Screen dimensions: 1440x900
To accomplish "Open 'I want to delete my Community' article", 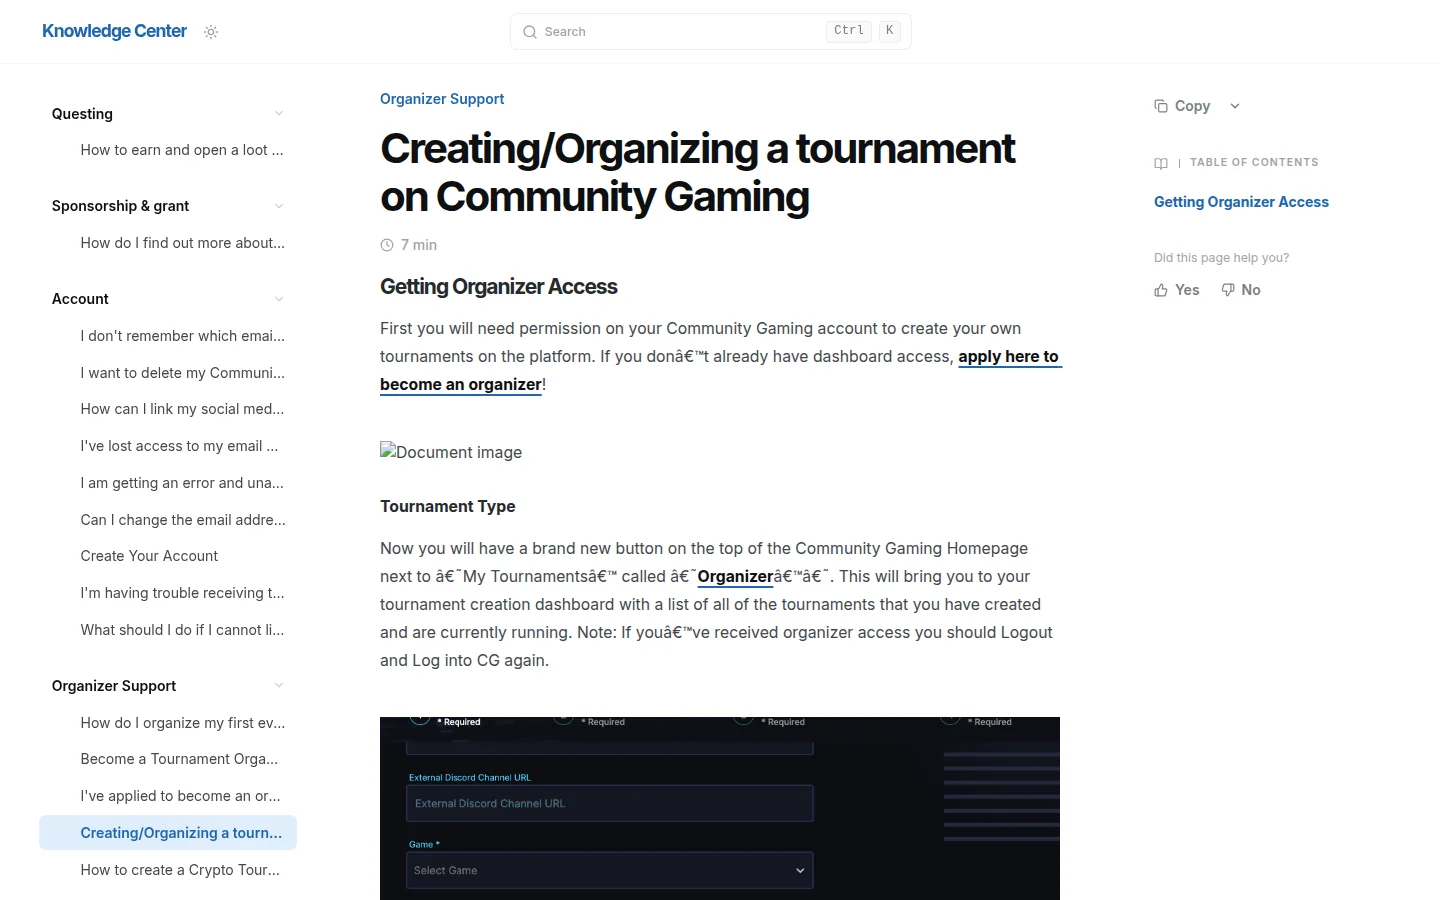I will (x=183, y=373).
